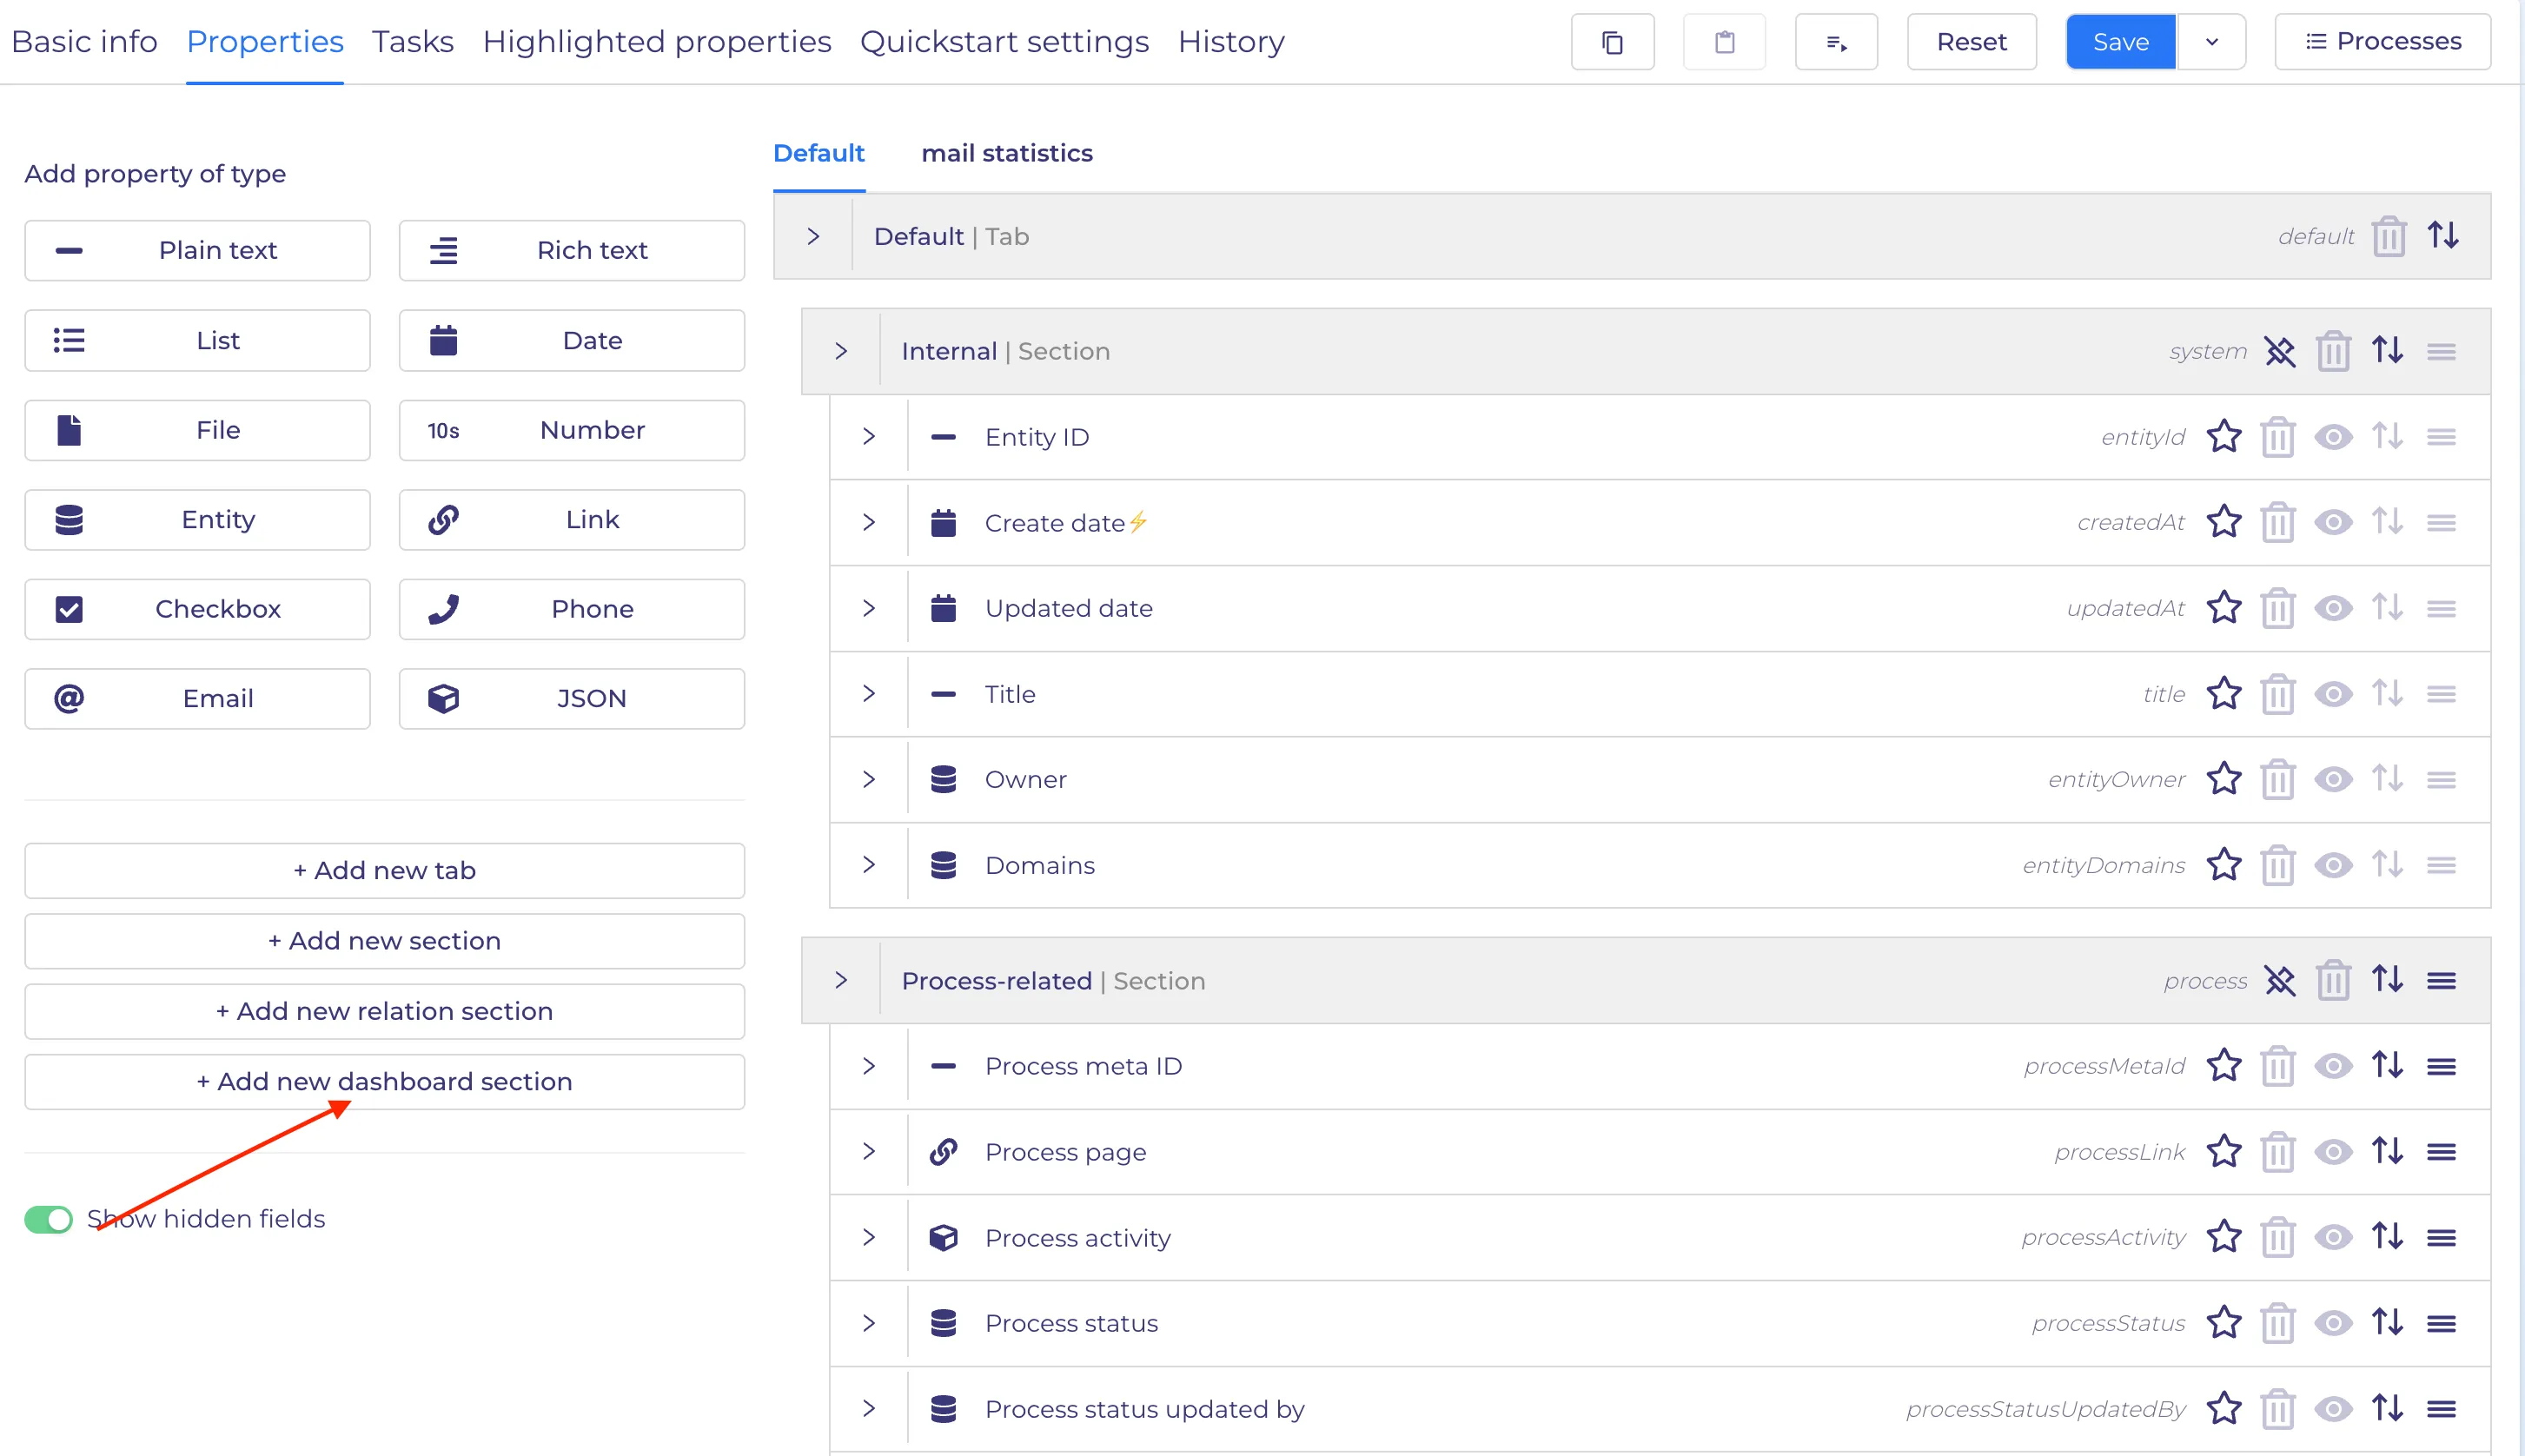Image resolution: width=2525 pixels, height=1456 pixels.
Task: Toggle Show hidden fields switch
Action: point(49,1219)
